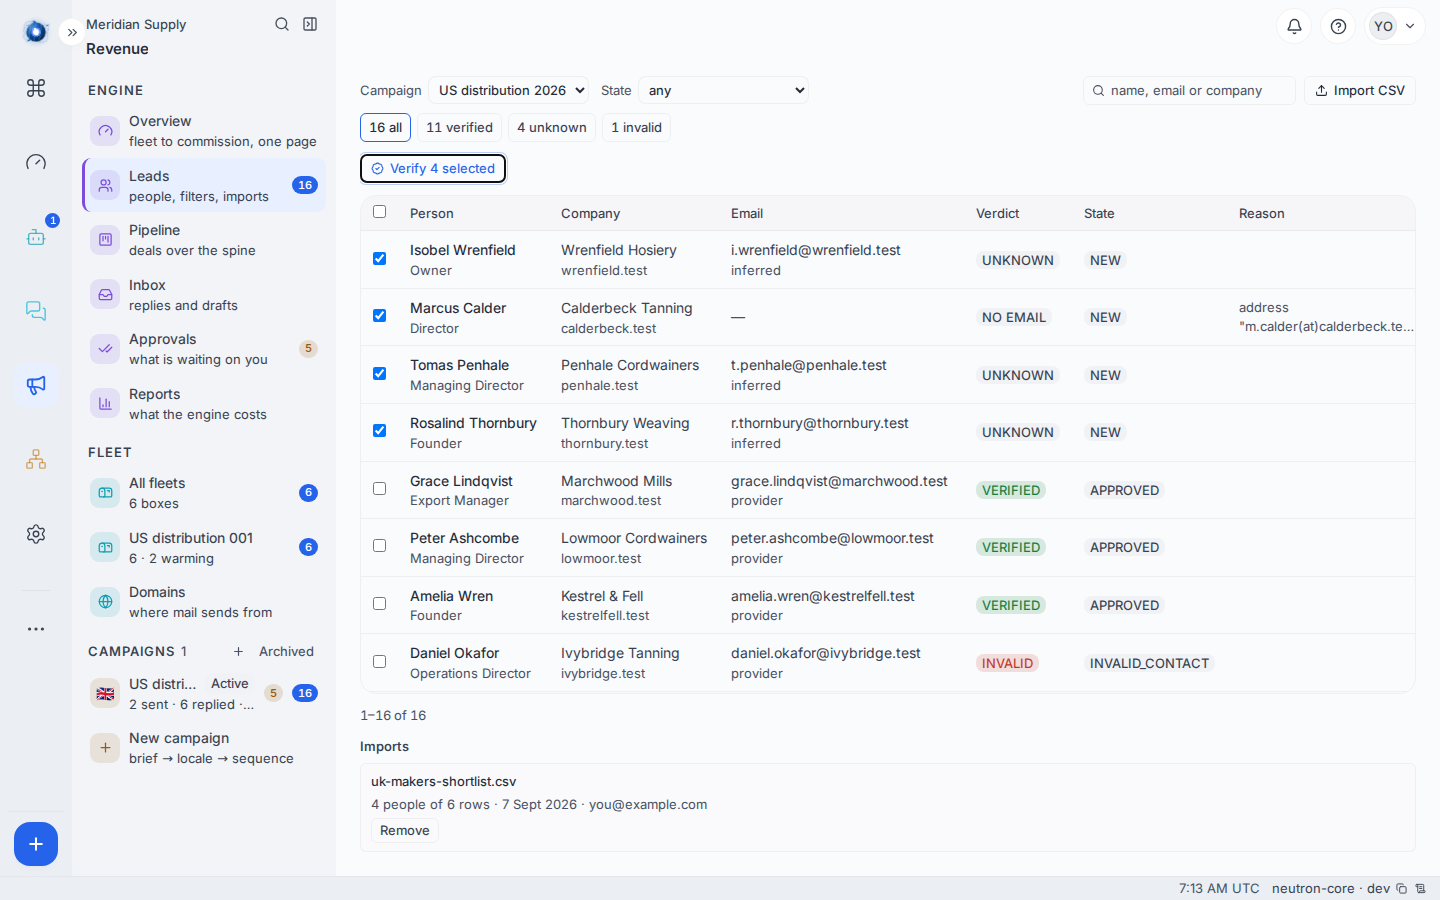The height and width of the screenshot is (900, 1440).
Task: Toggle the sidebar panel layout icon
Action: click(x=310, y=24)
